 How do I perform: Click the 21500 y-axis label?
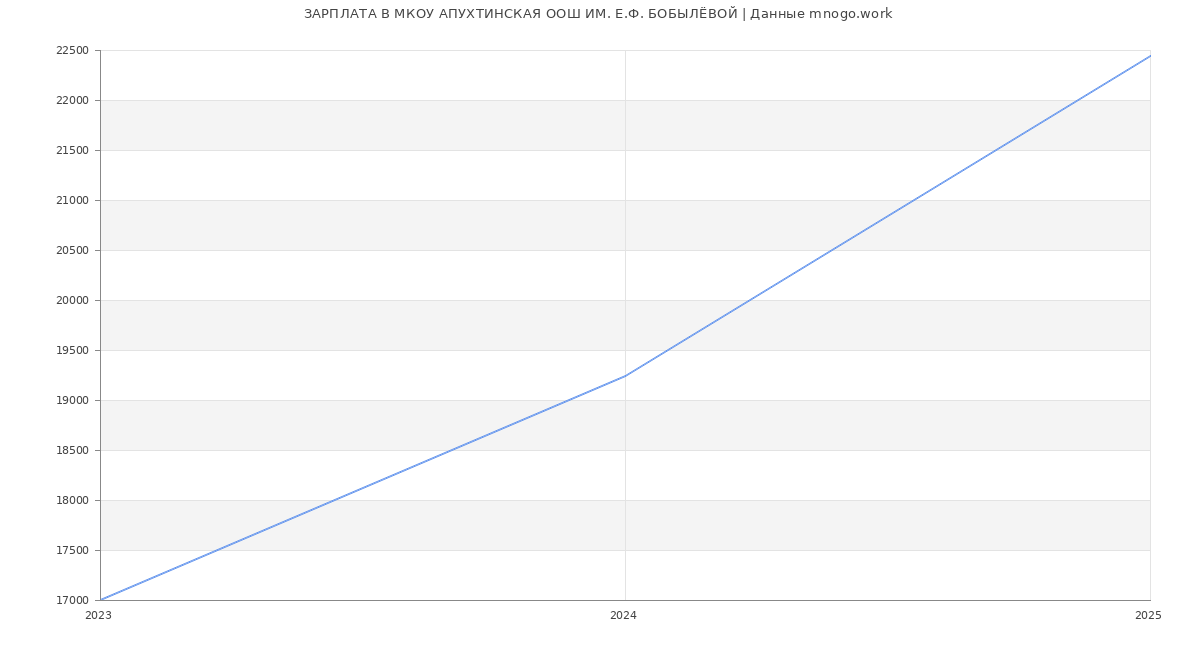point(73,151)
